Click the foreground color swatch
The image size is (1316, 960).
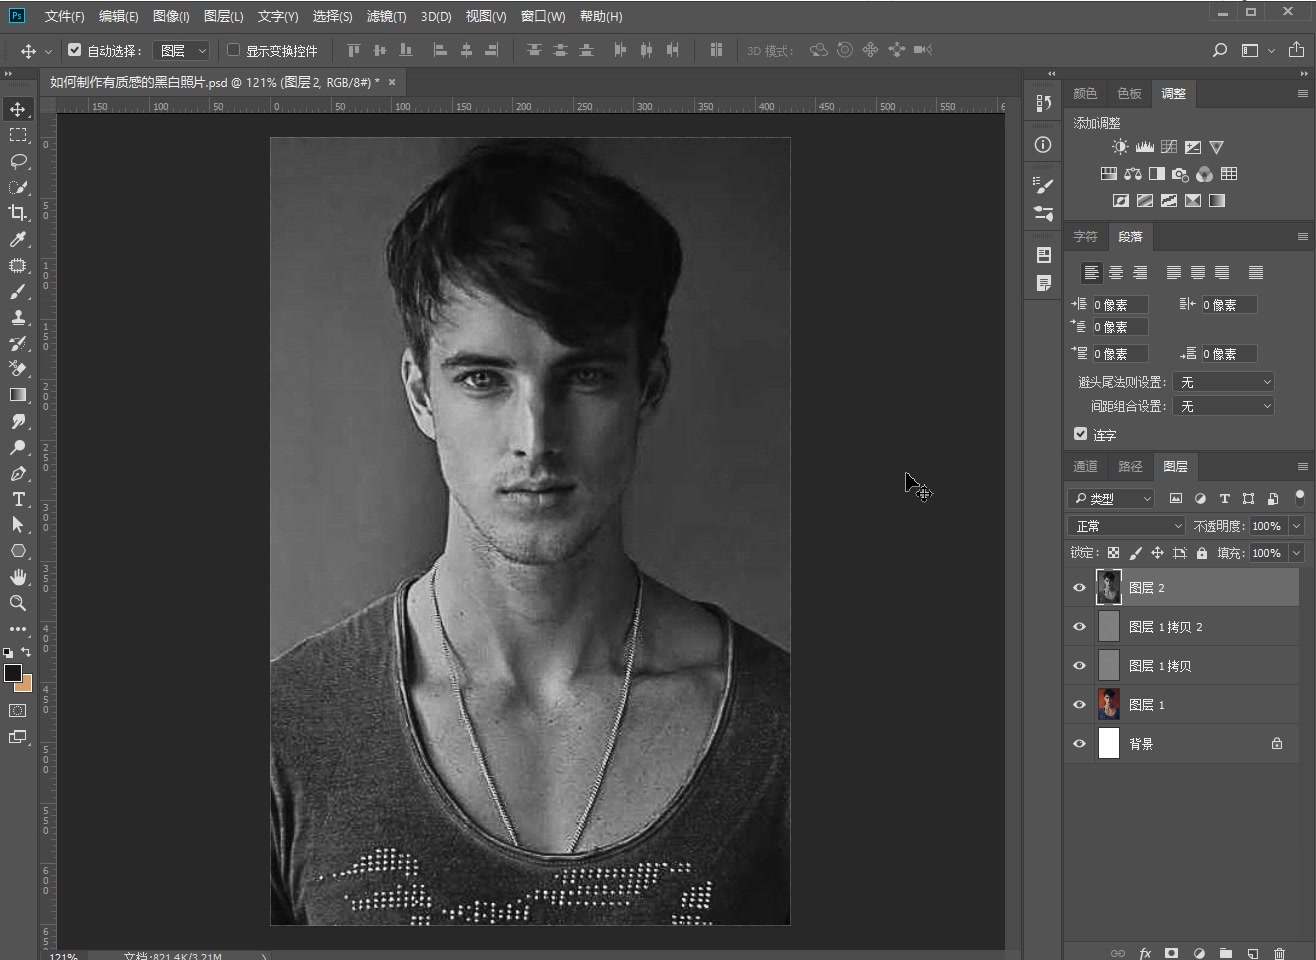[13, 673]
